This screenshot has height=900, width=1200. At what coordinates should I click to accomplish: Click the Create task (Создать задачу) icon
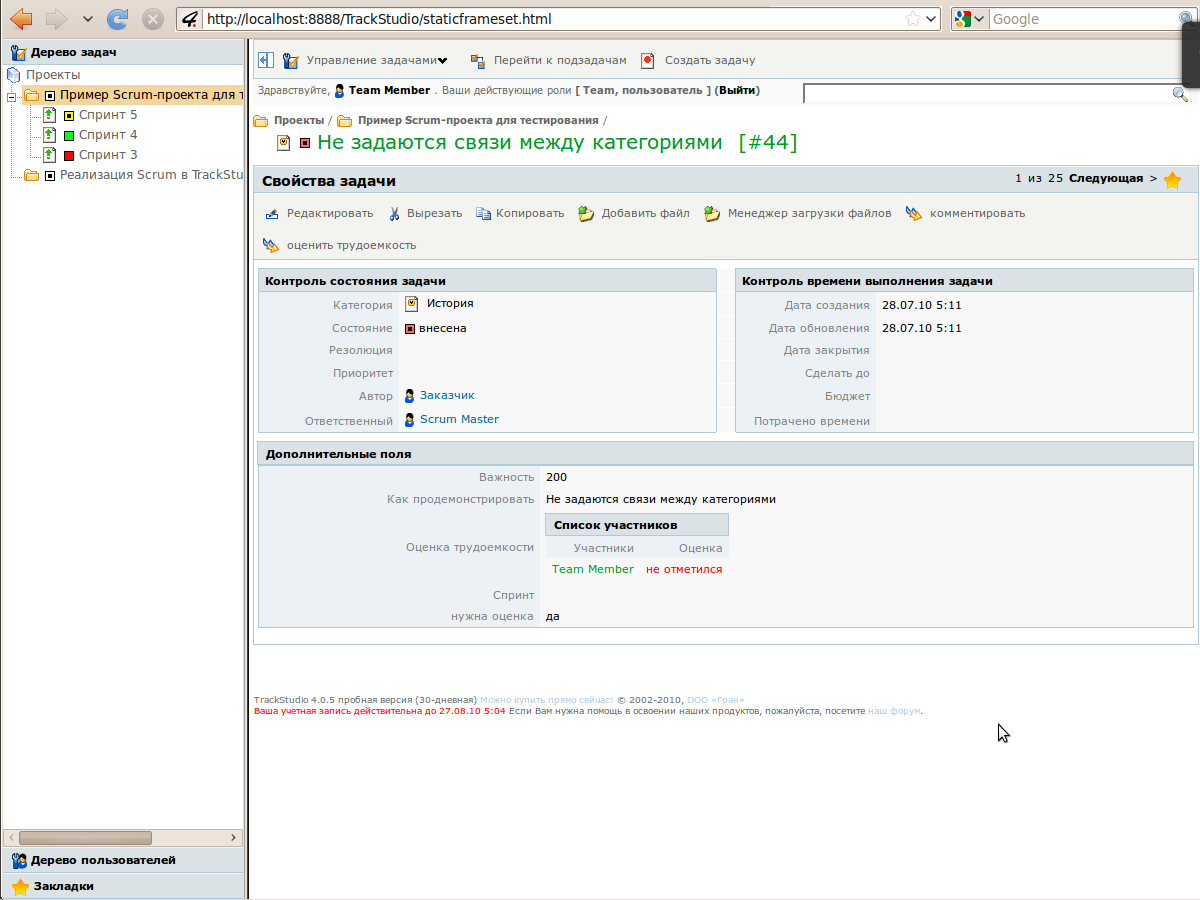click(648, 61)
